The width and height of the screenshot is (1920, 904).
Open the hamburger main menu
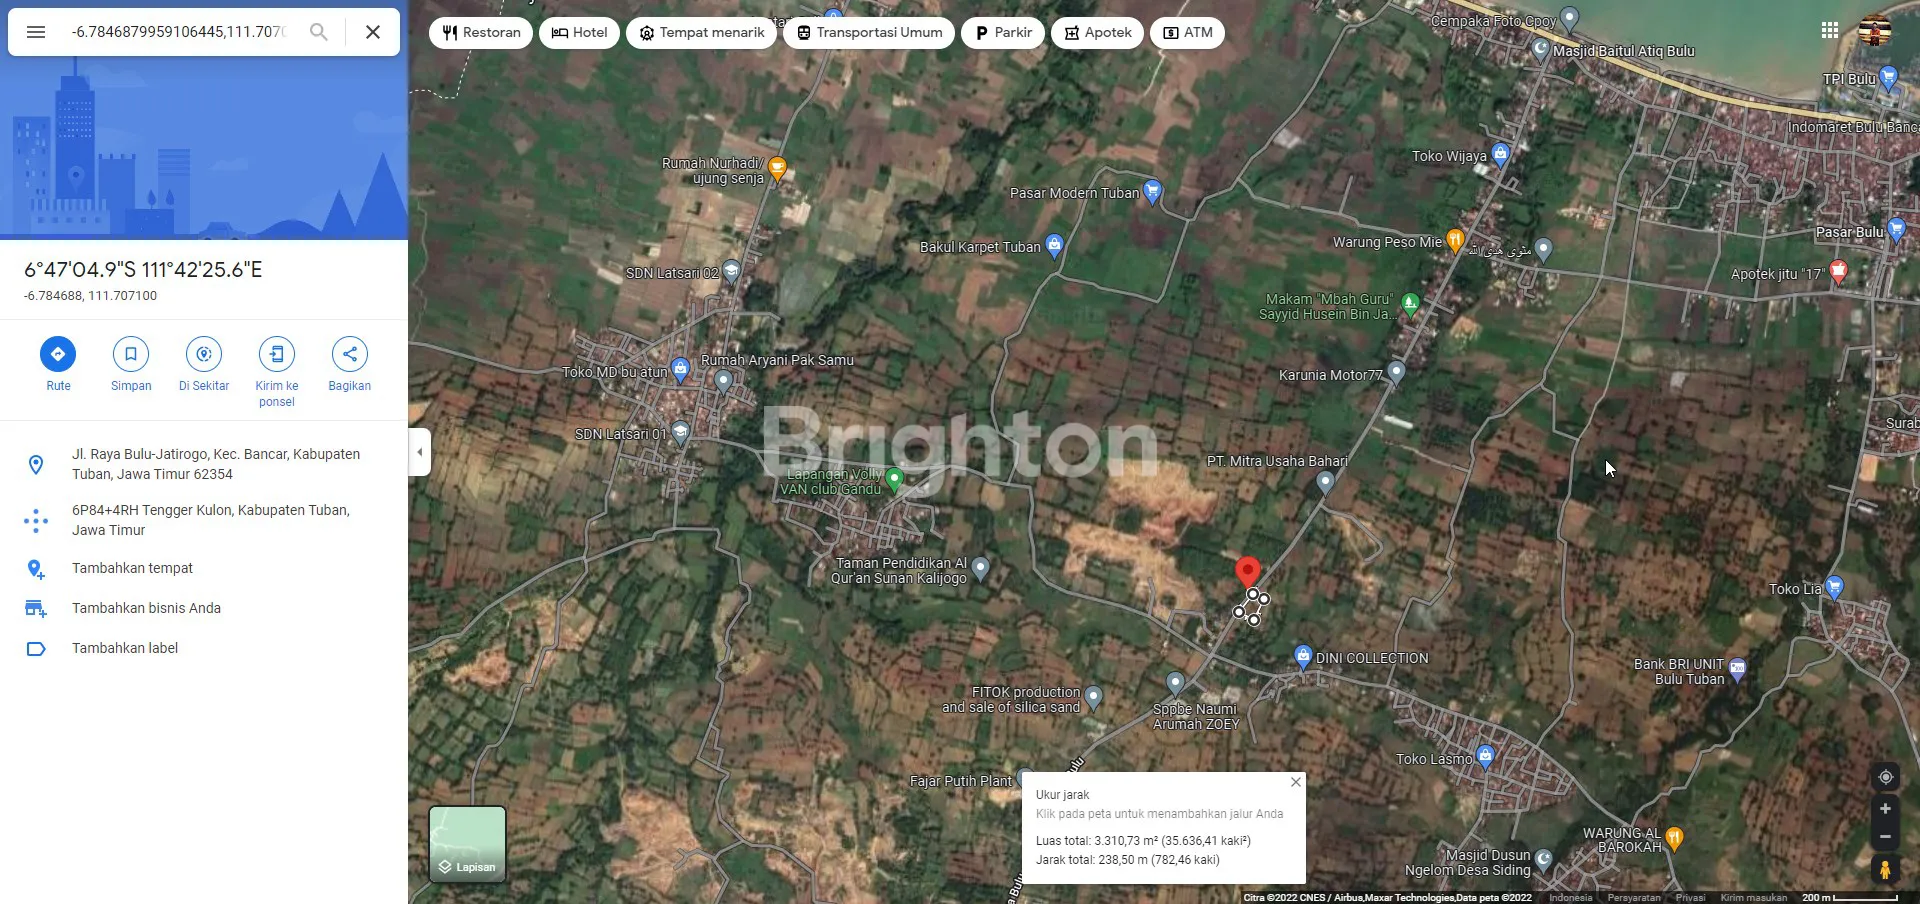36,32
